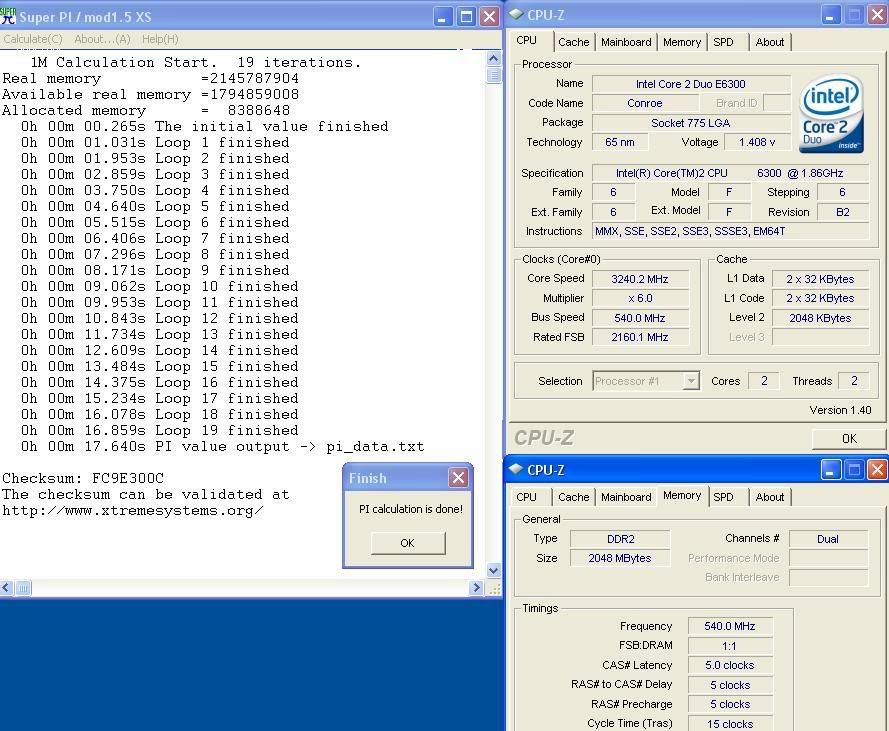Click the Technology value 65 nm

[620, 142]
